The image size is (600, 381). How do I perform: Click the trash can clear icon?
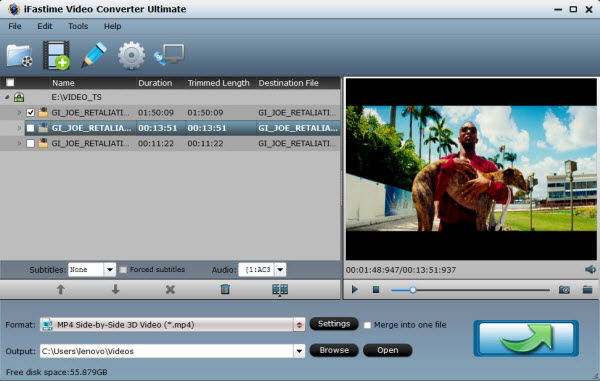point(225,289)
